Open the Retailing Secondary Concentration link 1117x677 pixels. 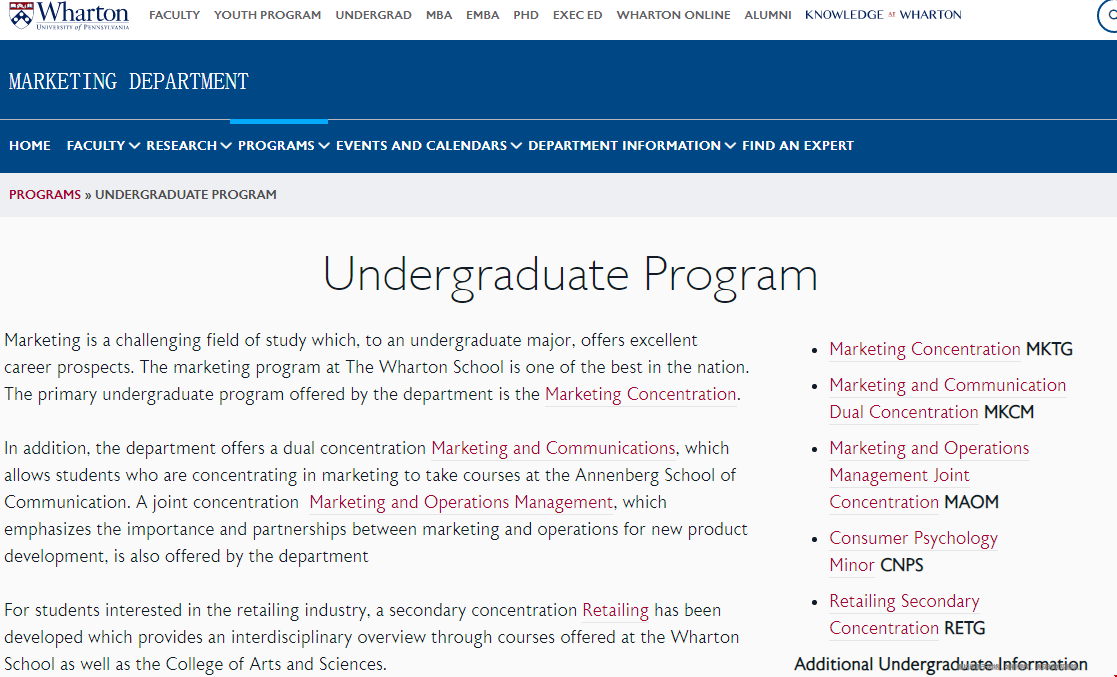(904, 614)
